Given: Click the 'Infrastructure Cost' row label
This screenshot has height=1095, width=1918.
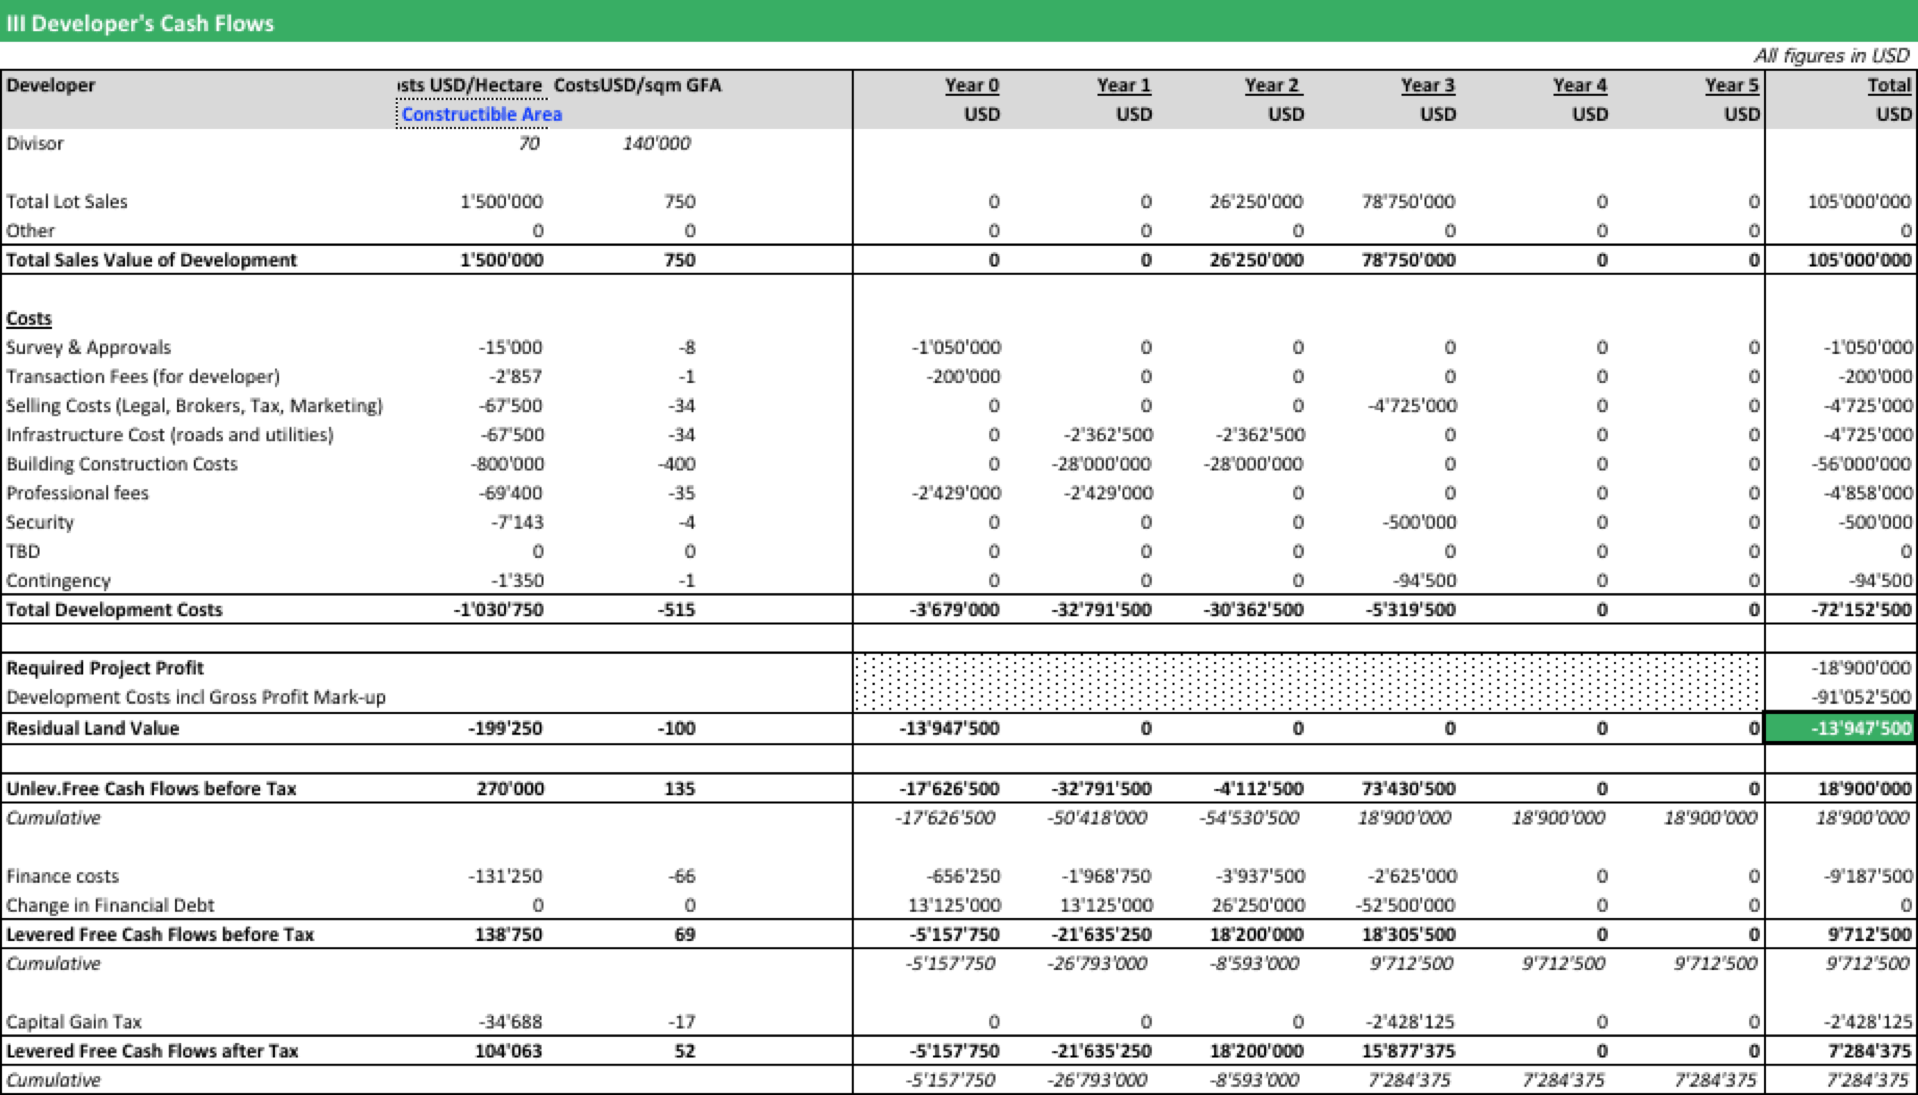Looking at the screenshot, I should point(170,434).
